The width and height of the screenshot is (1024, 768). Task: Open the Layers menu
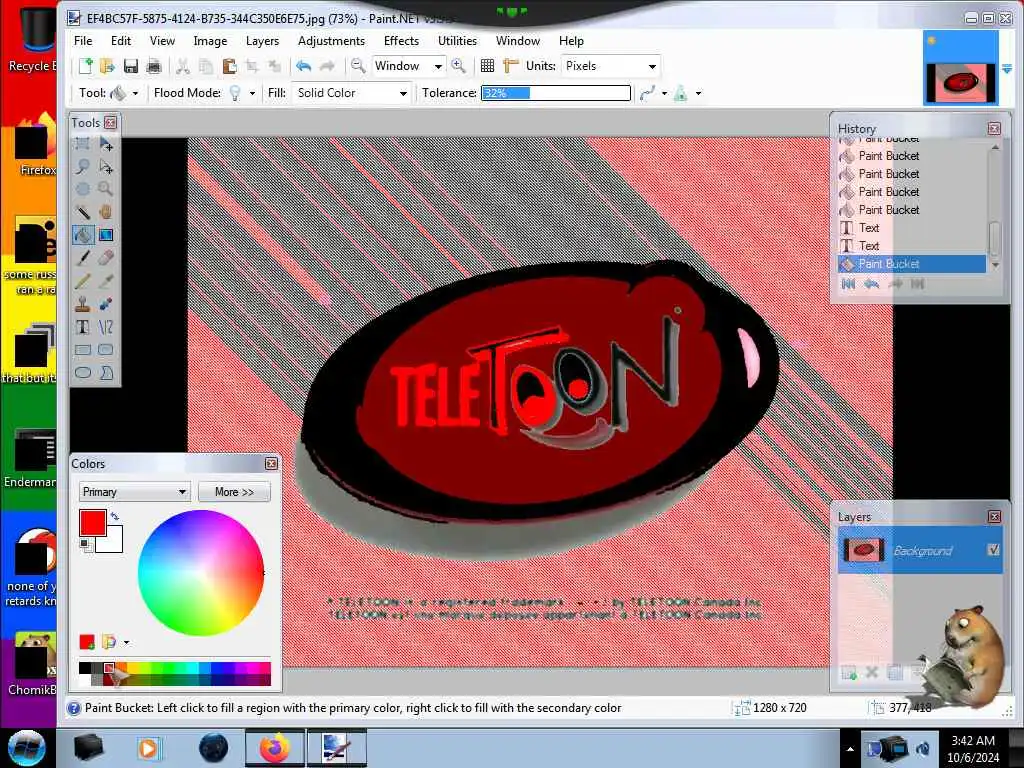pos(263,40)
